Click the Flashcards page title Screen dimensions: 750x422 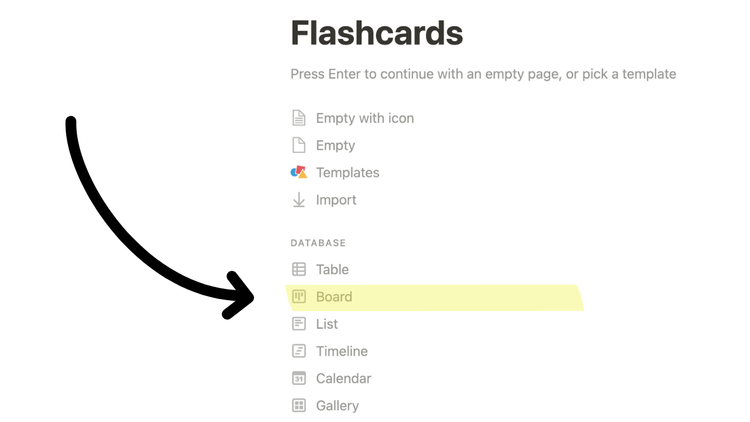pos(376,34)
